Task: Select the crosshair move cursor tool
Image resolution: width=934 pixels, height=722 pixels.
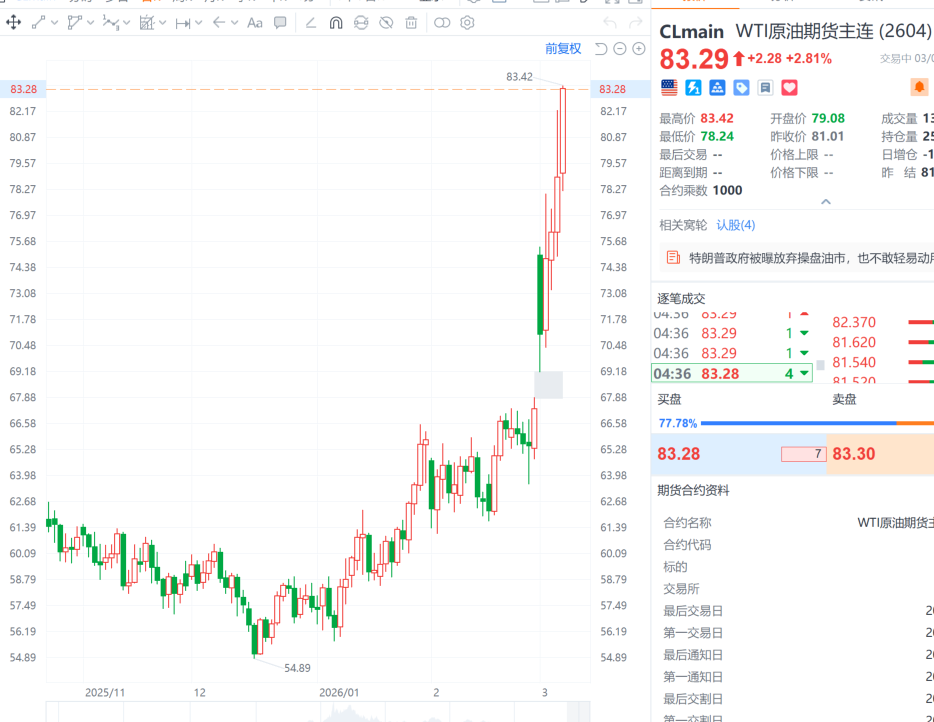Action: 14,22
